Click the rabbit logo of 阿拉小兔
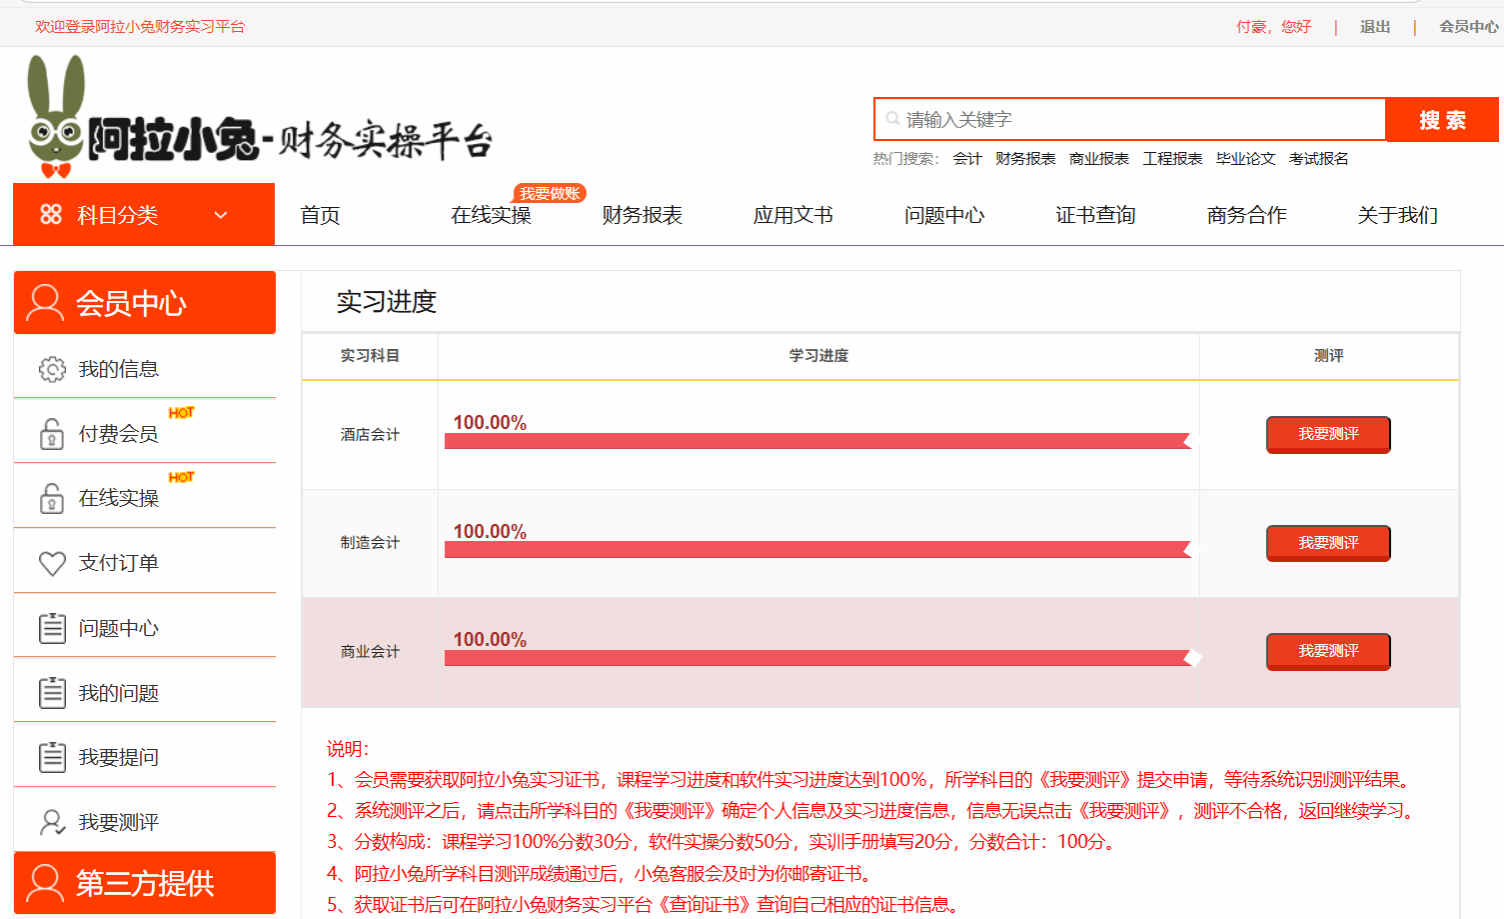 [56, 116]
